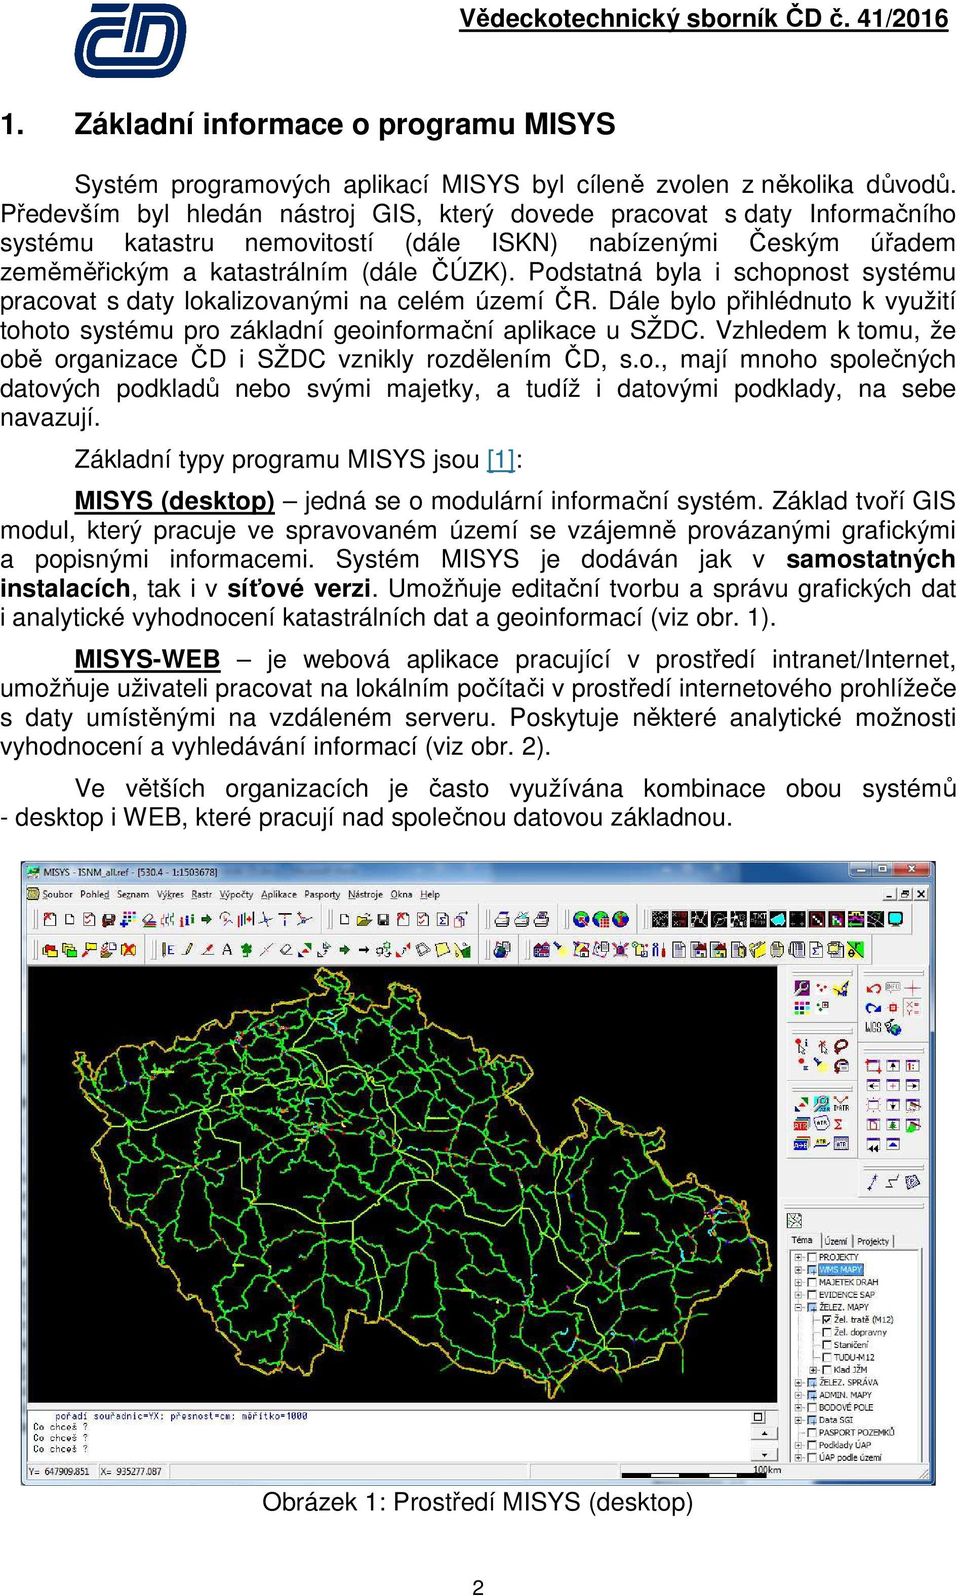This screenshot has width=960, height=1596.
Task: Click the TXT black tile icon
Action: pyautogui.click(x=759, y=919)
